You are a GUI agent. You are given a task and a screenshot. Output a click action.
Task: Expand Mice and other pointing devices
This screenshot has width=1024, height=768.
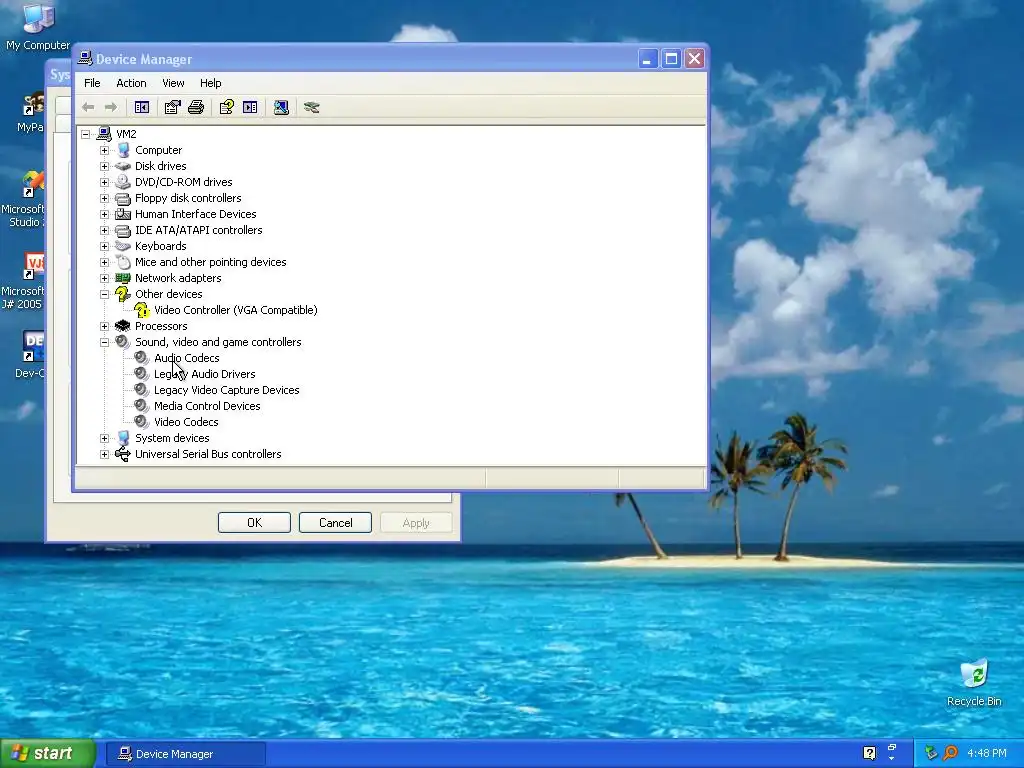(x=104, y=262)
